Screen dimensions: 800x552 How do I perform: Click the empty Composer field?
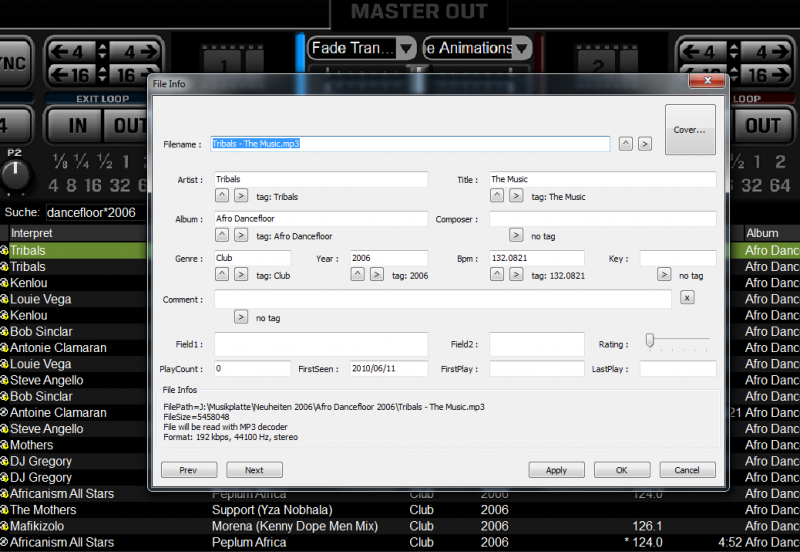[603, 218]
